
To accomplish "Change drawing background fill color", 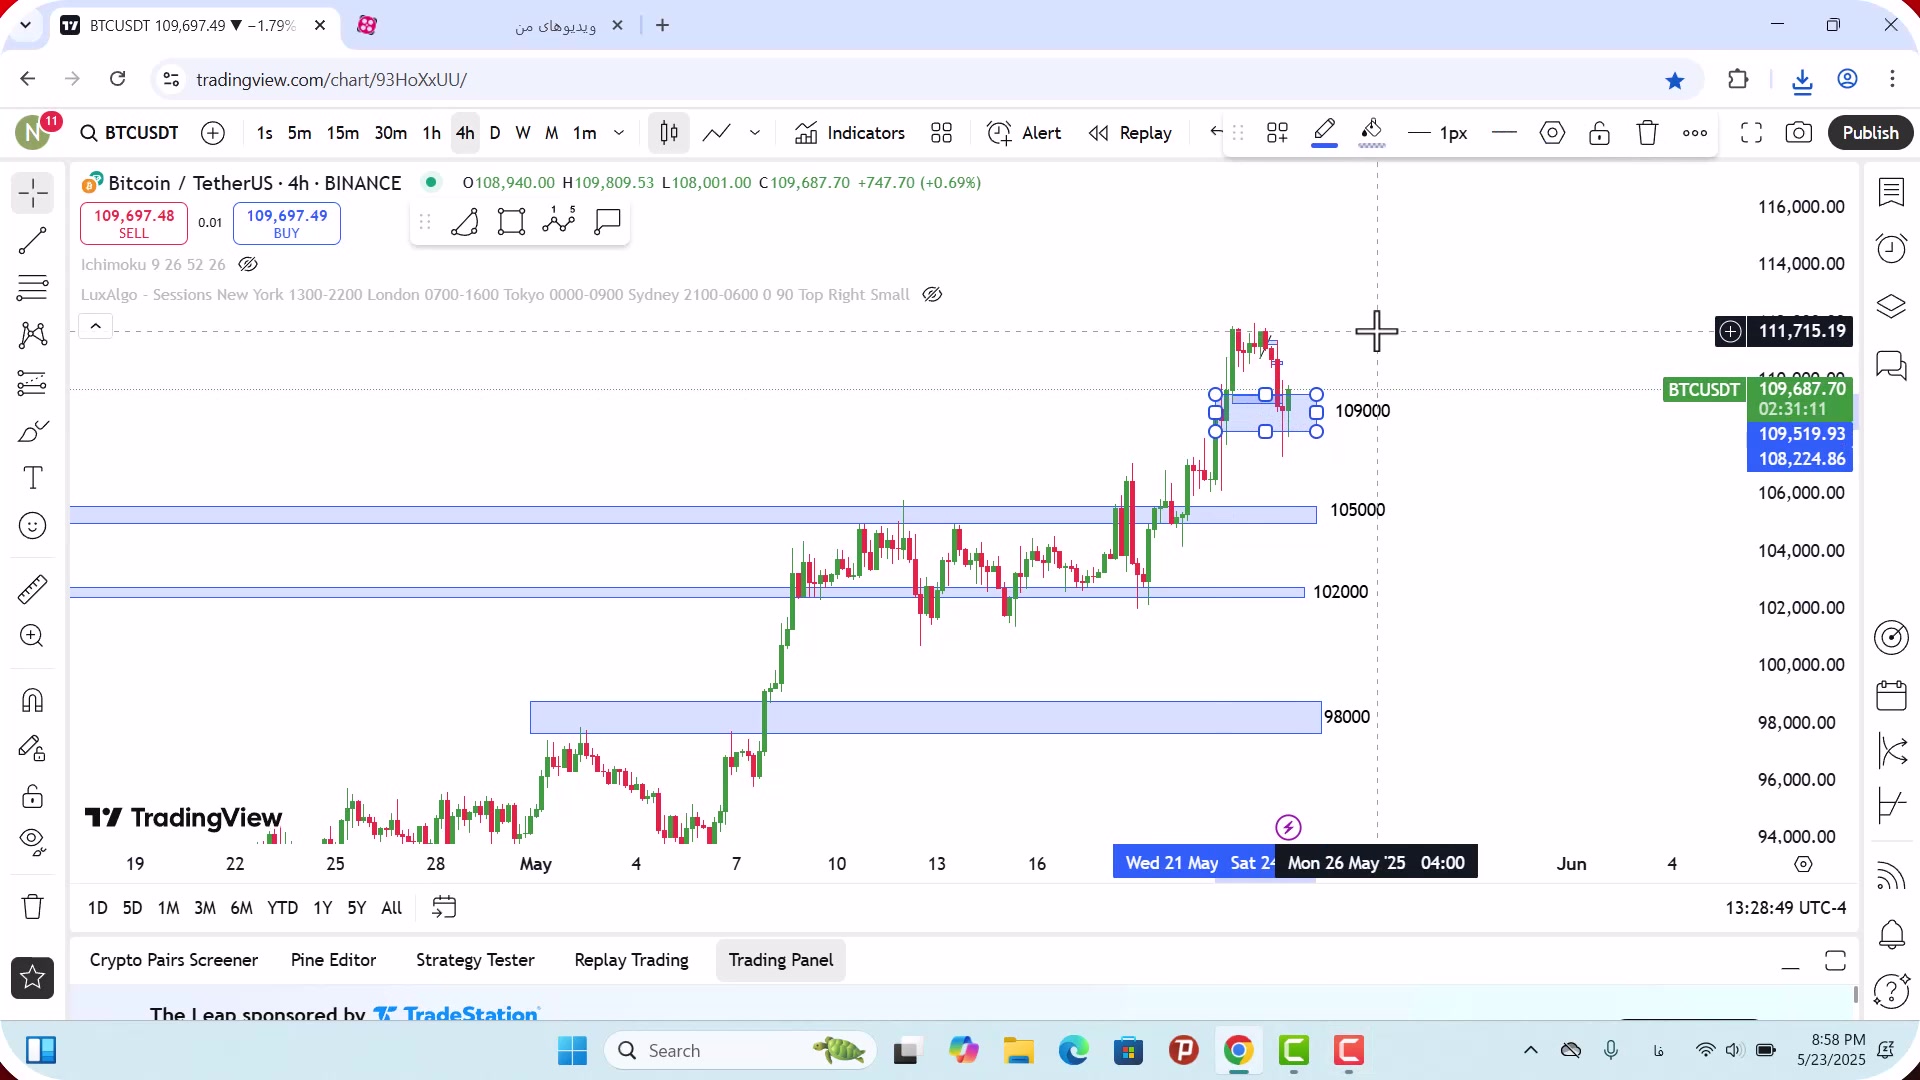I will pos(1372,133).
